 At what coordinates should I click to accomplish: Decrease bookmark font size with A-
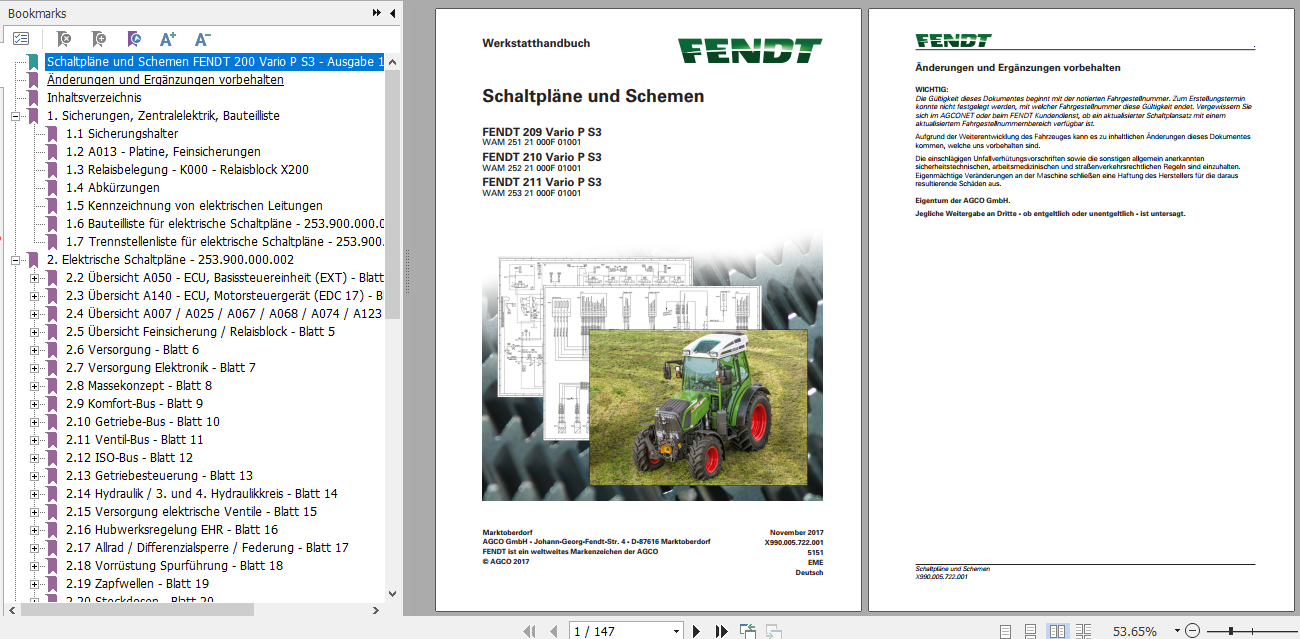202,39
